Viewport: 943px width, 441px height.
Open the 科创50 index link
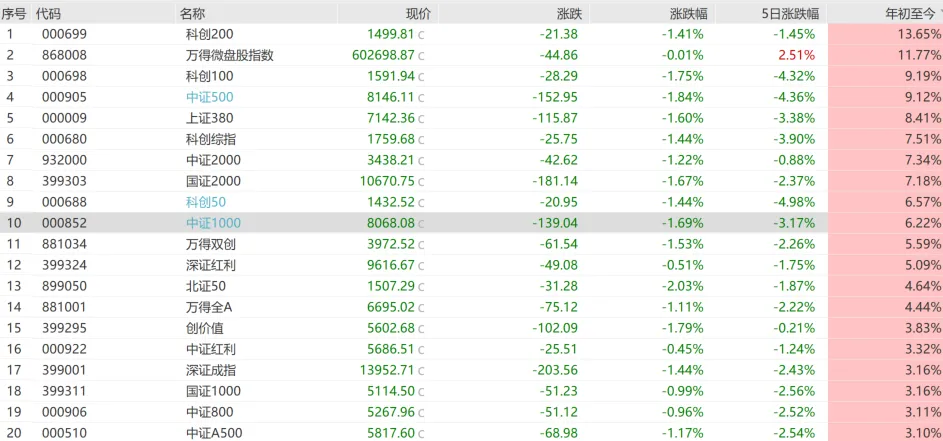(x=206, y=202)
